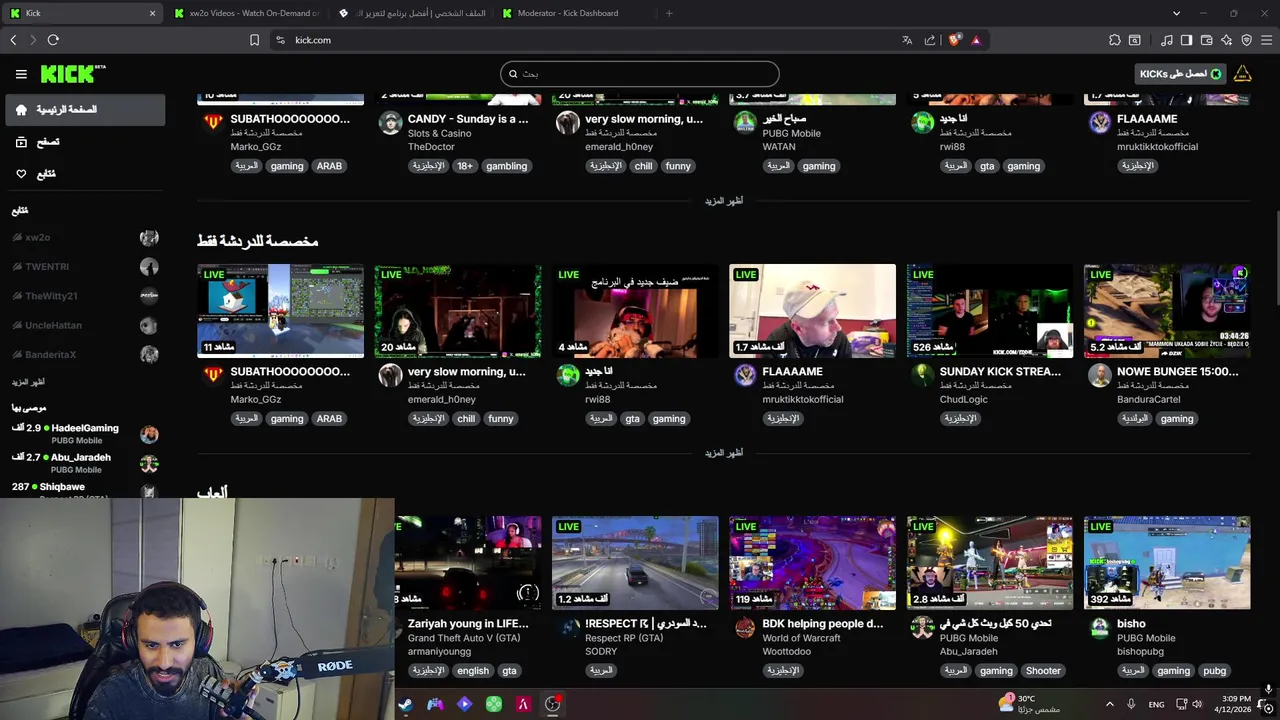
Task: Switch to the xw2o Videos tab
Action: (x=246, y=13)
